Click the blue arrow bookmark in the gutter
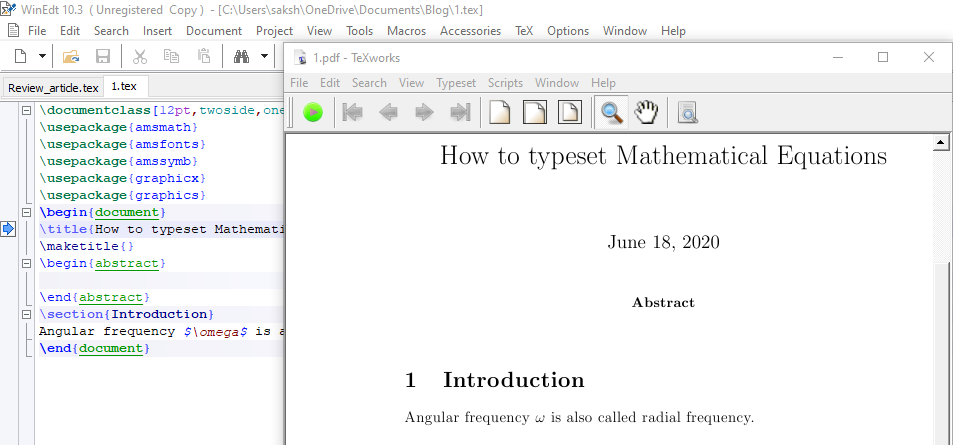This screenshot has width=953, height=445. coord(8,229)
